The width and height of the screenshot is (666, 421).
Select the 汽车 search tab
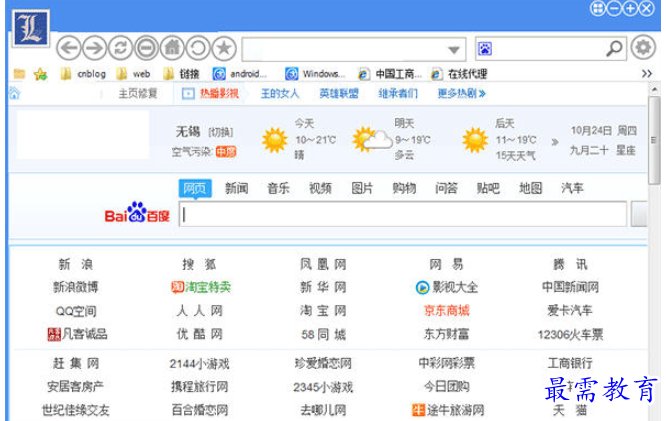point(572,188)
